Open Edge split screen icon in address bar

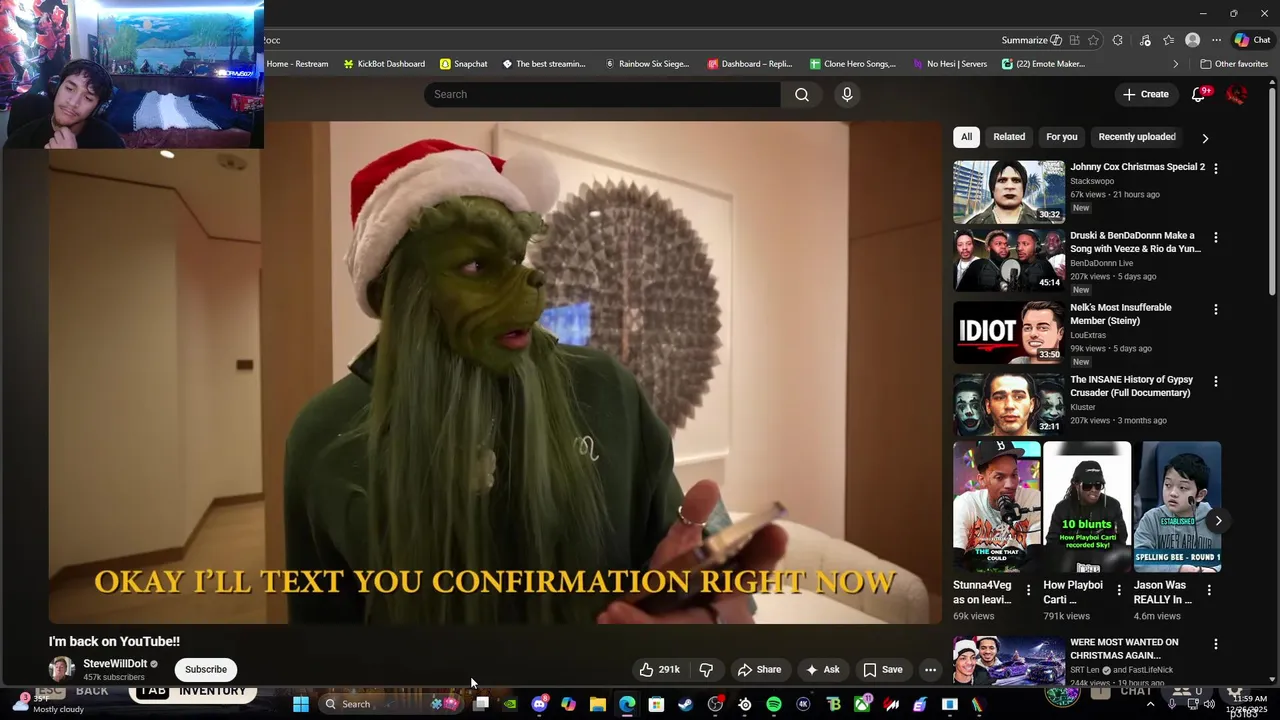click(1074, 40)
